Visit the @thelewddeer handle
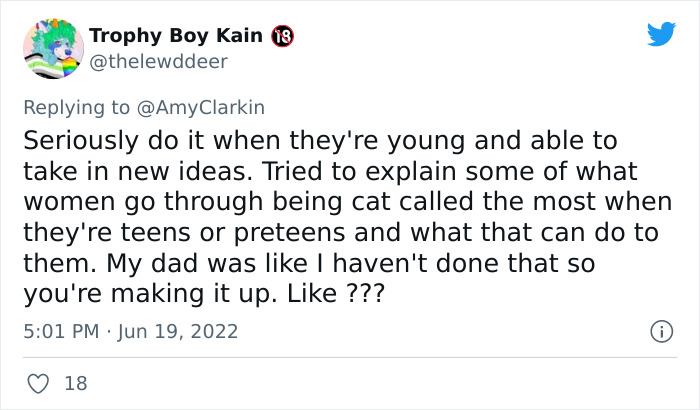This screenshot has height=410, width=700. (x=158, y=62)
